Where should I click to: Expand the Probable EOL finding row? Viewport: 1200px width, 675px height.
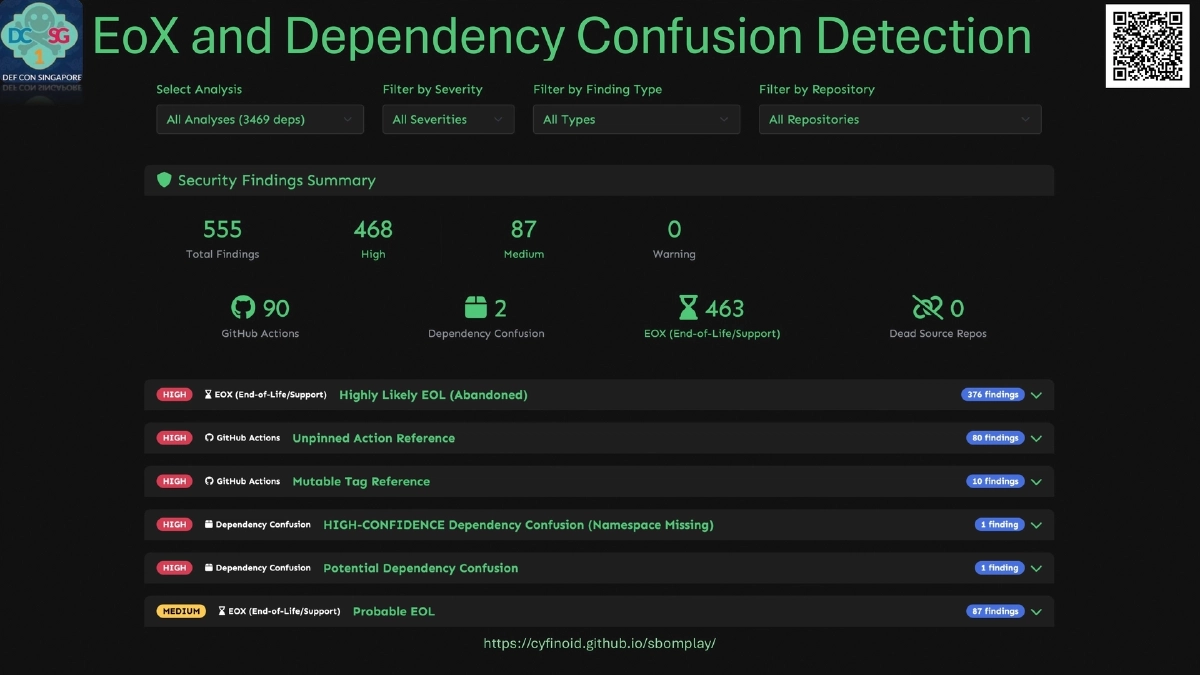(1037, 611)
